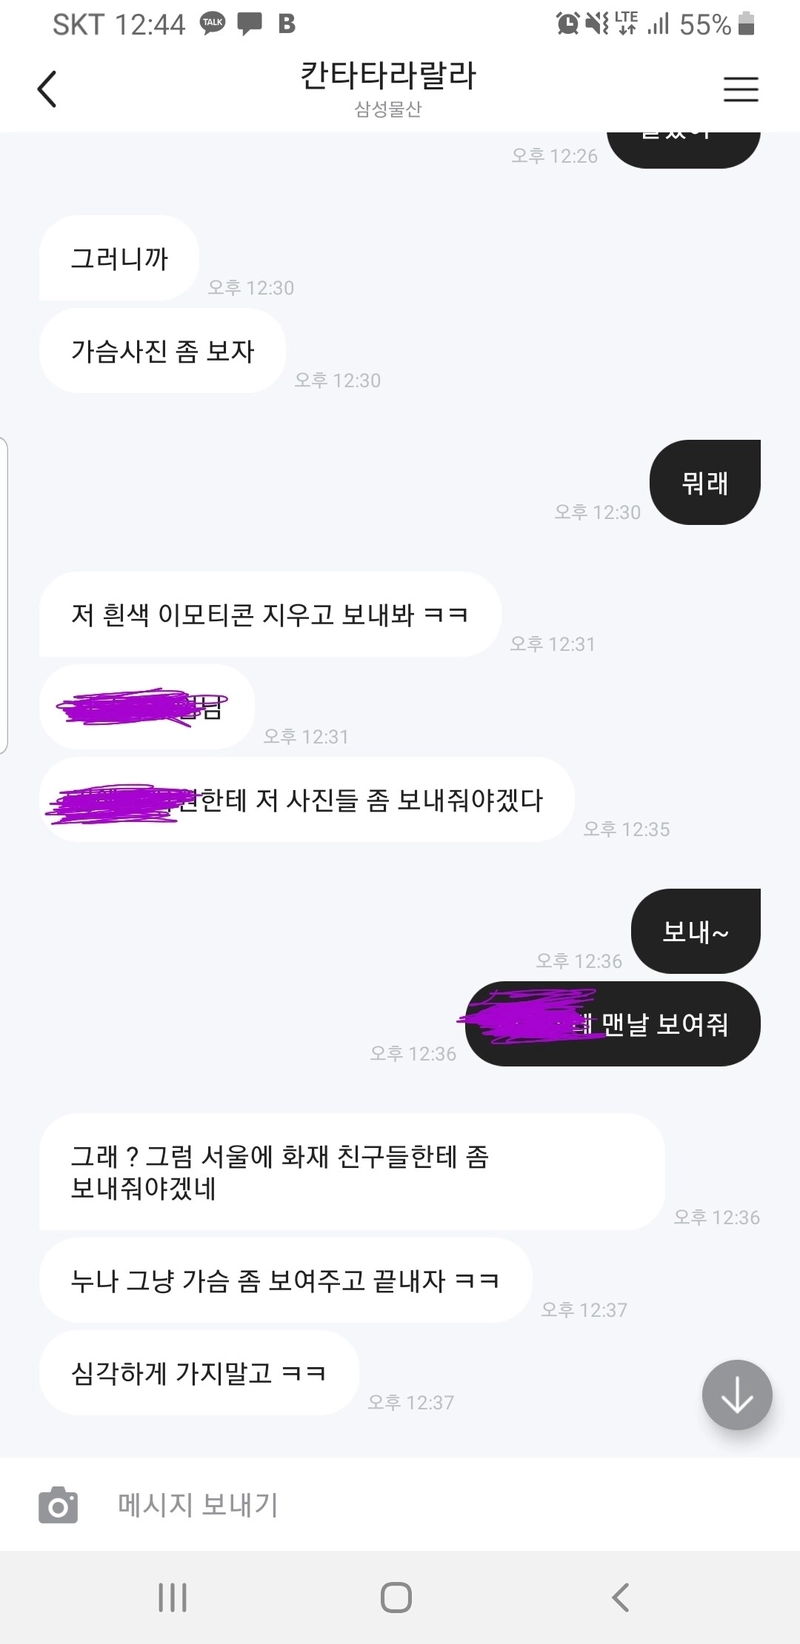Image resolution: width=800 pixels, height=1644 pixels.
Task: Open profile via 칸타타라랄라 chat title
Action: click(388, 75)
